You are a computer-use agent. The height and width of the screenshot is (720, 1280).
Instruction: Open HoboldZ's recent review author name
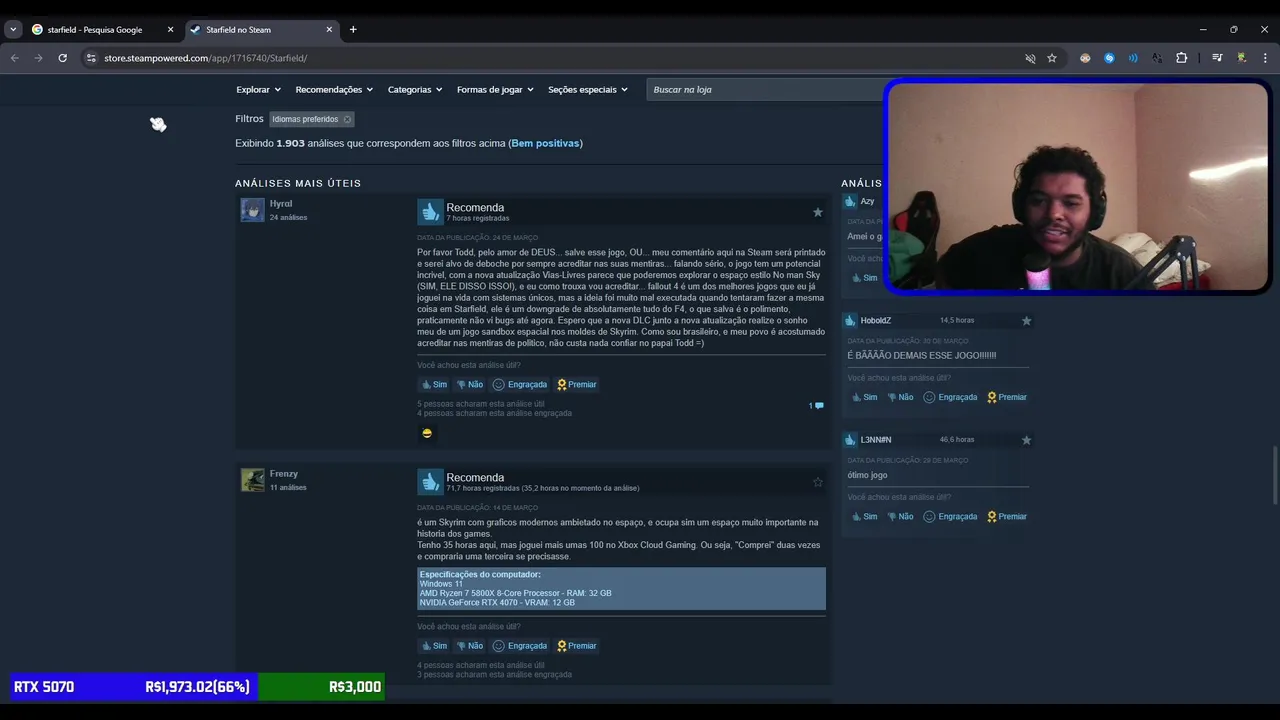tap(875, 320)
